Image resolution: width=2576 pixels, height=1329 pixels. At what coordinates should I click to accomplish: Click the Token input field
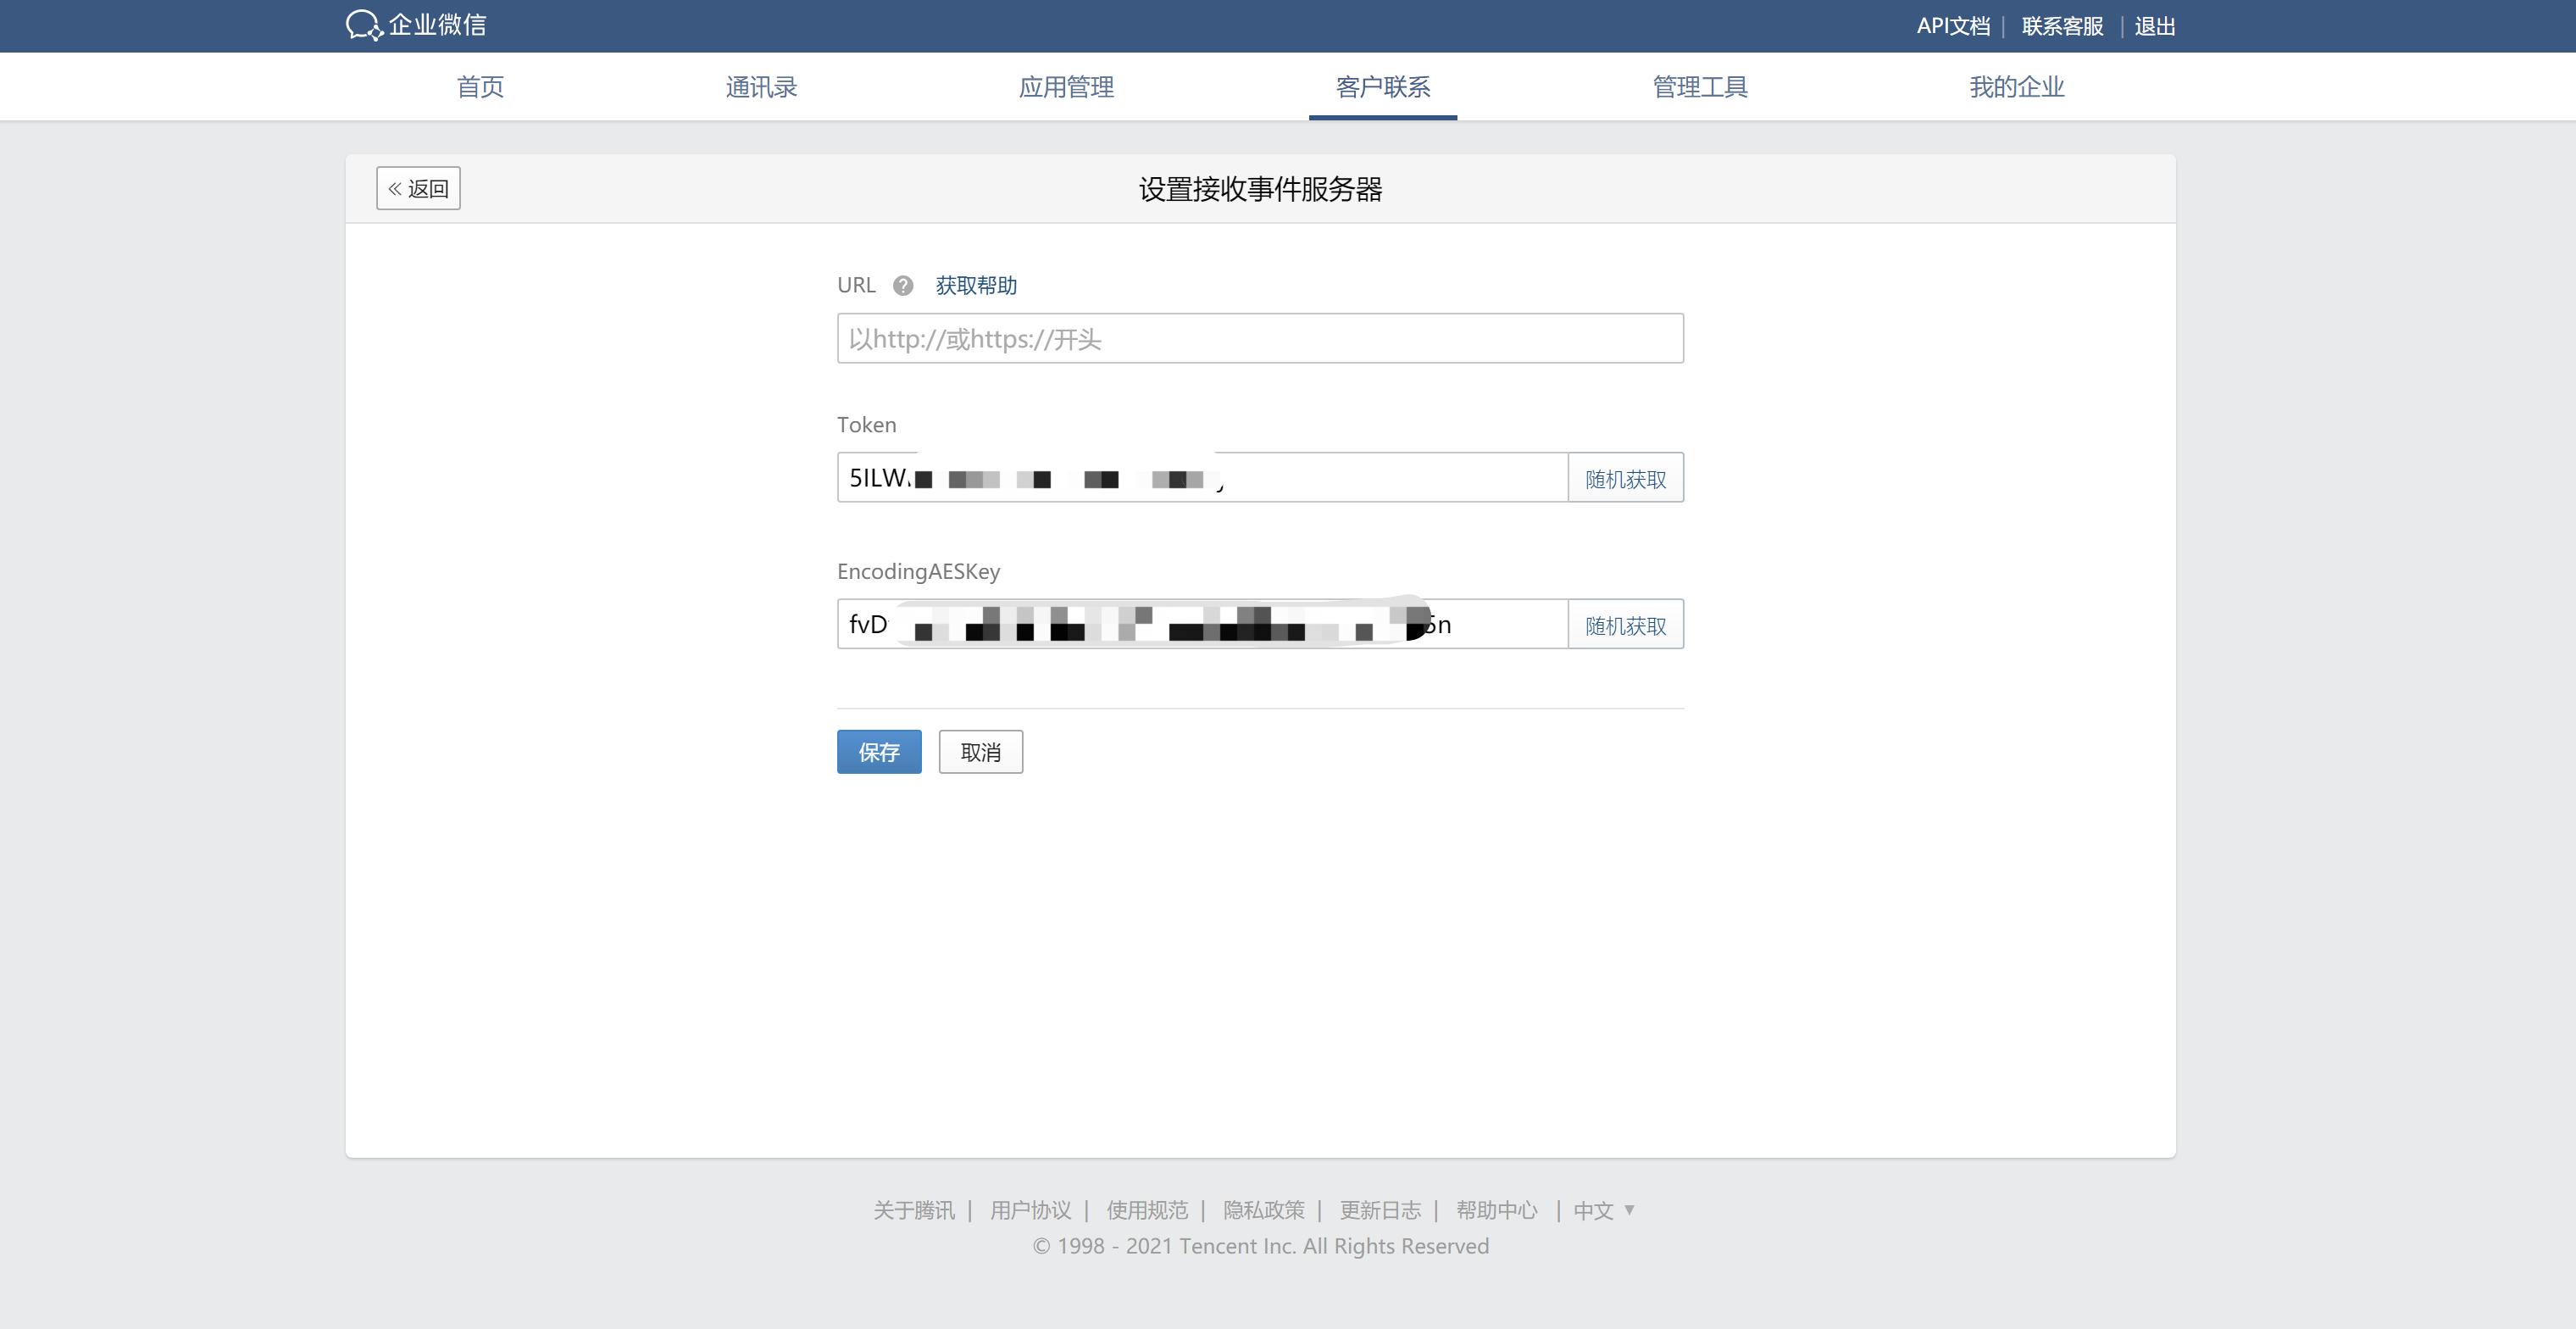pyautogui.click(x=1390, y=478)
